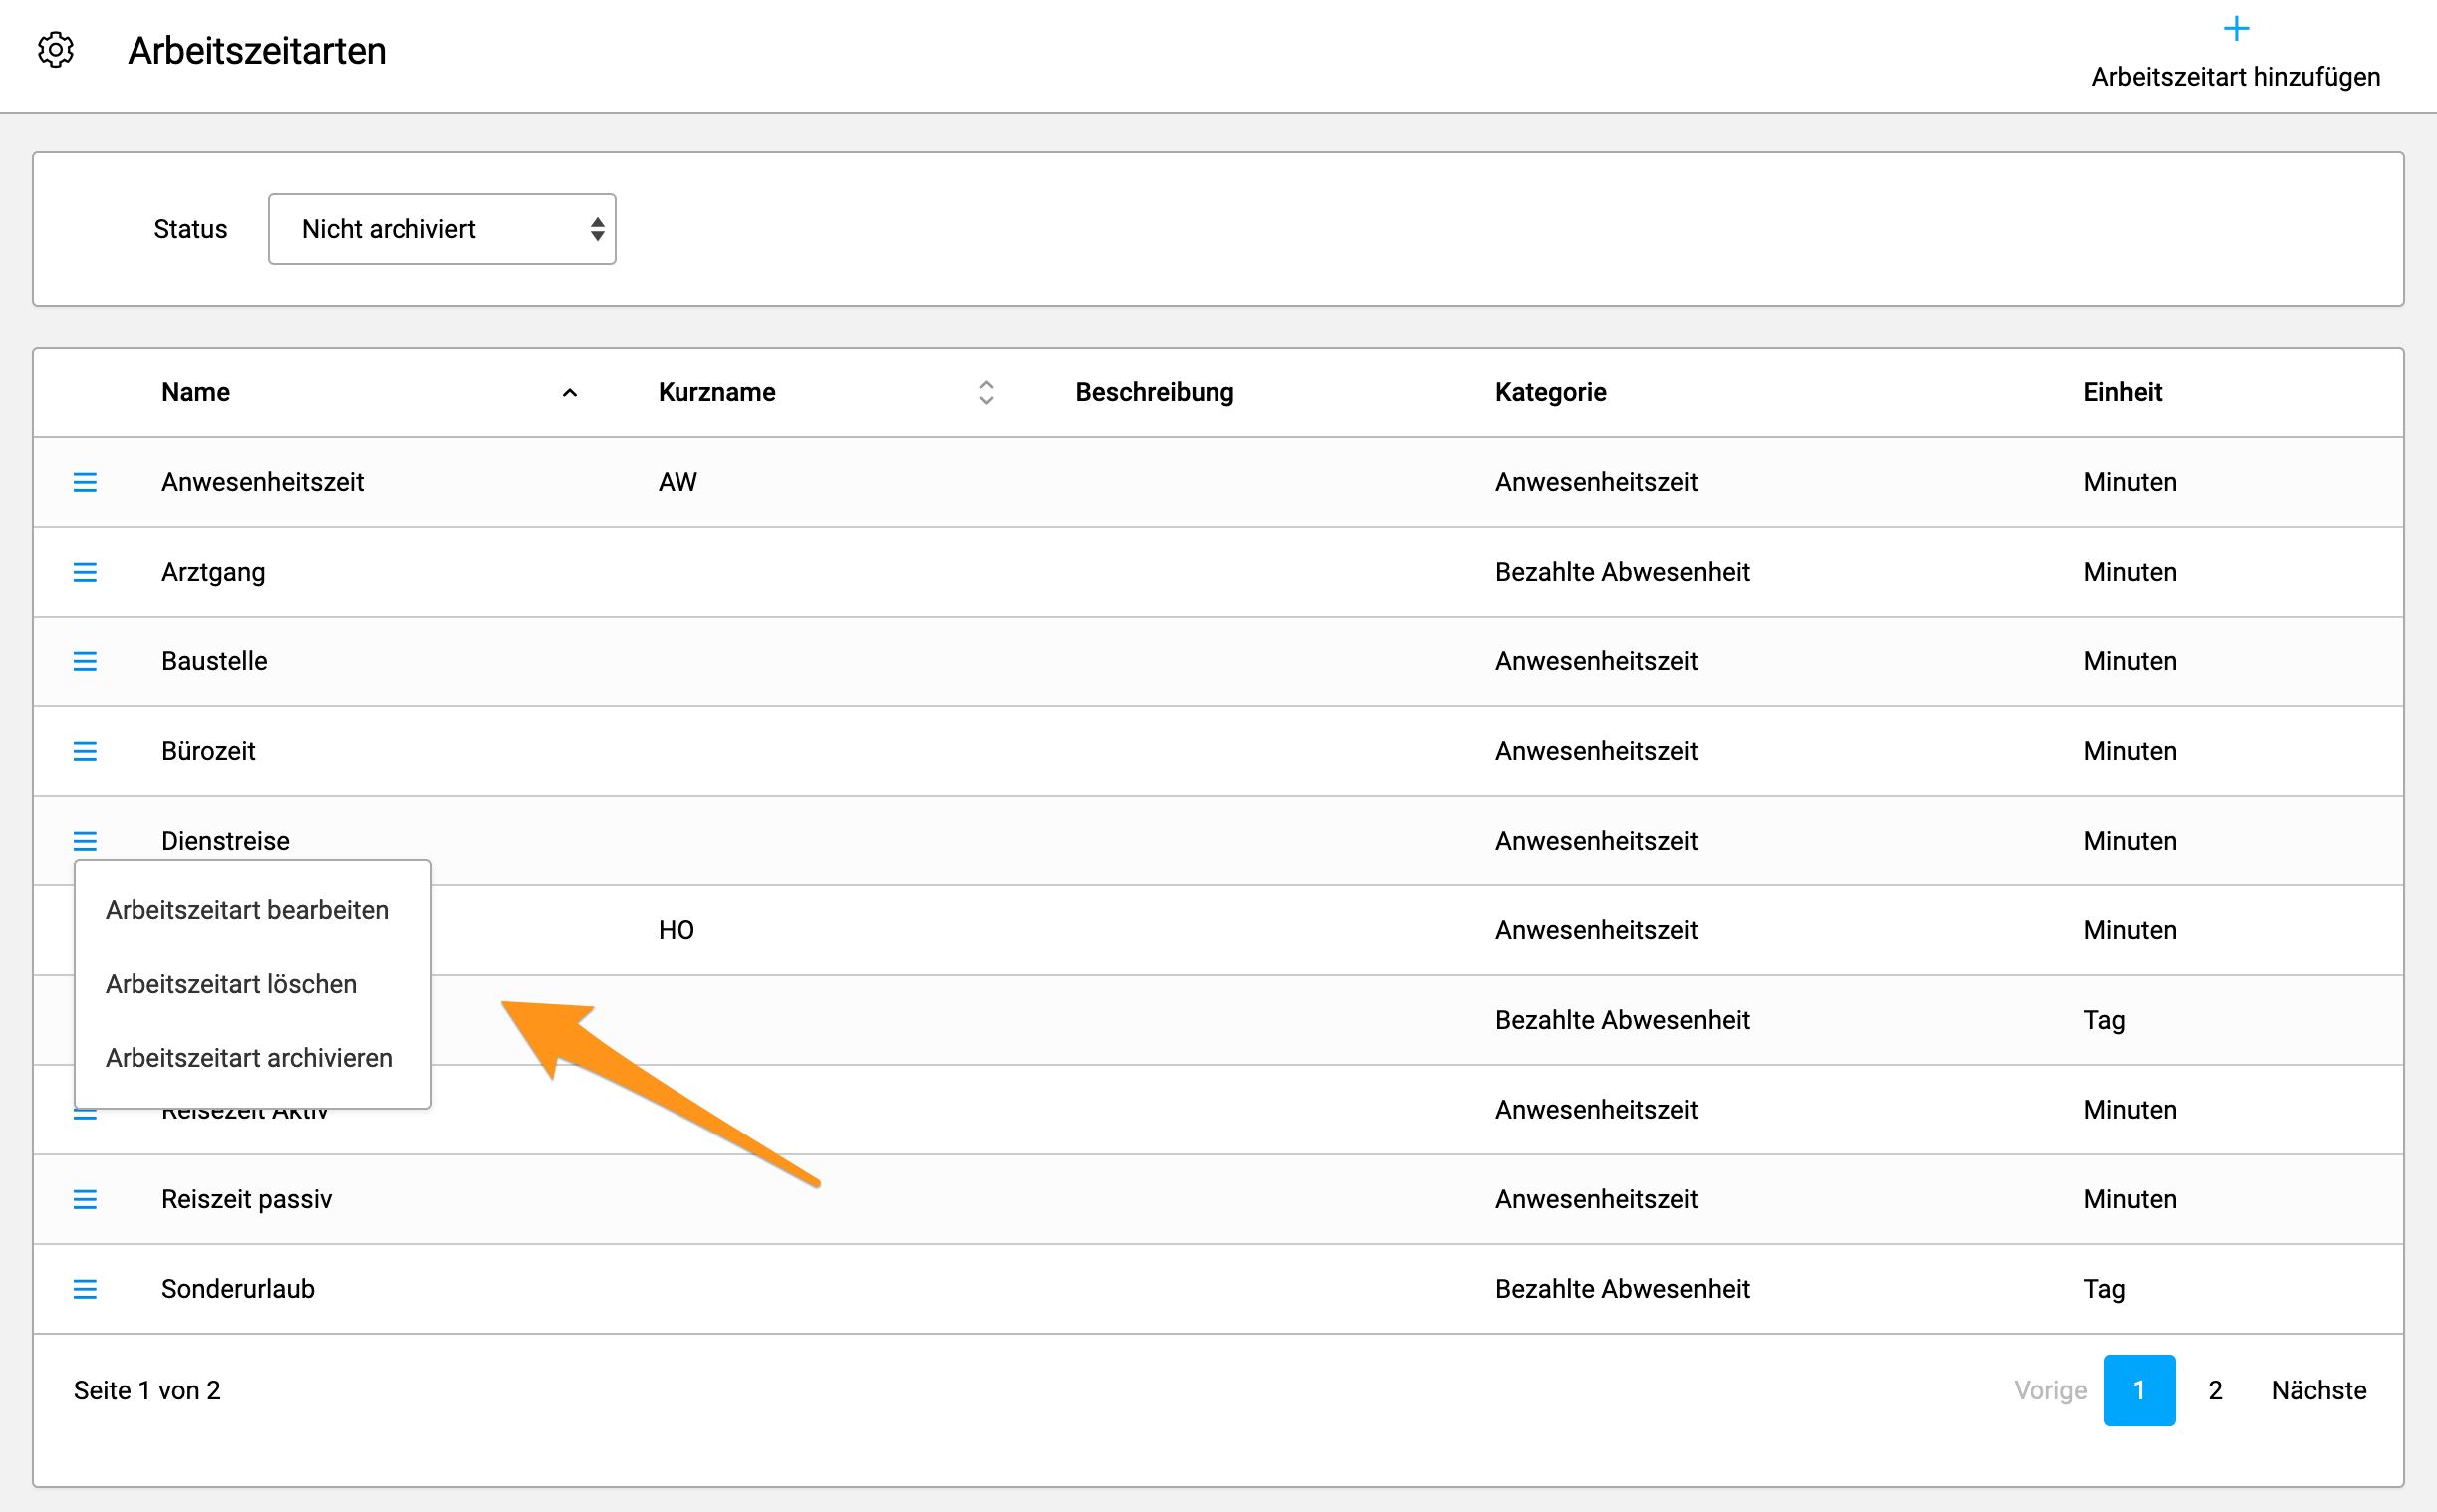Image resolution: width=2437 pixels, height=1512 pixels.
Task: Choose Arbeitszeitart löschen in context menu
Action: pyautogui.click(x=231, y=984)
